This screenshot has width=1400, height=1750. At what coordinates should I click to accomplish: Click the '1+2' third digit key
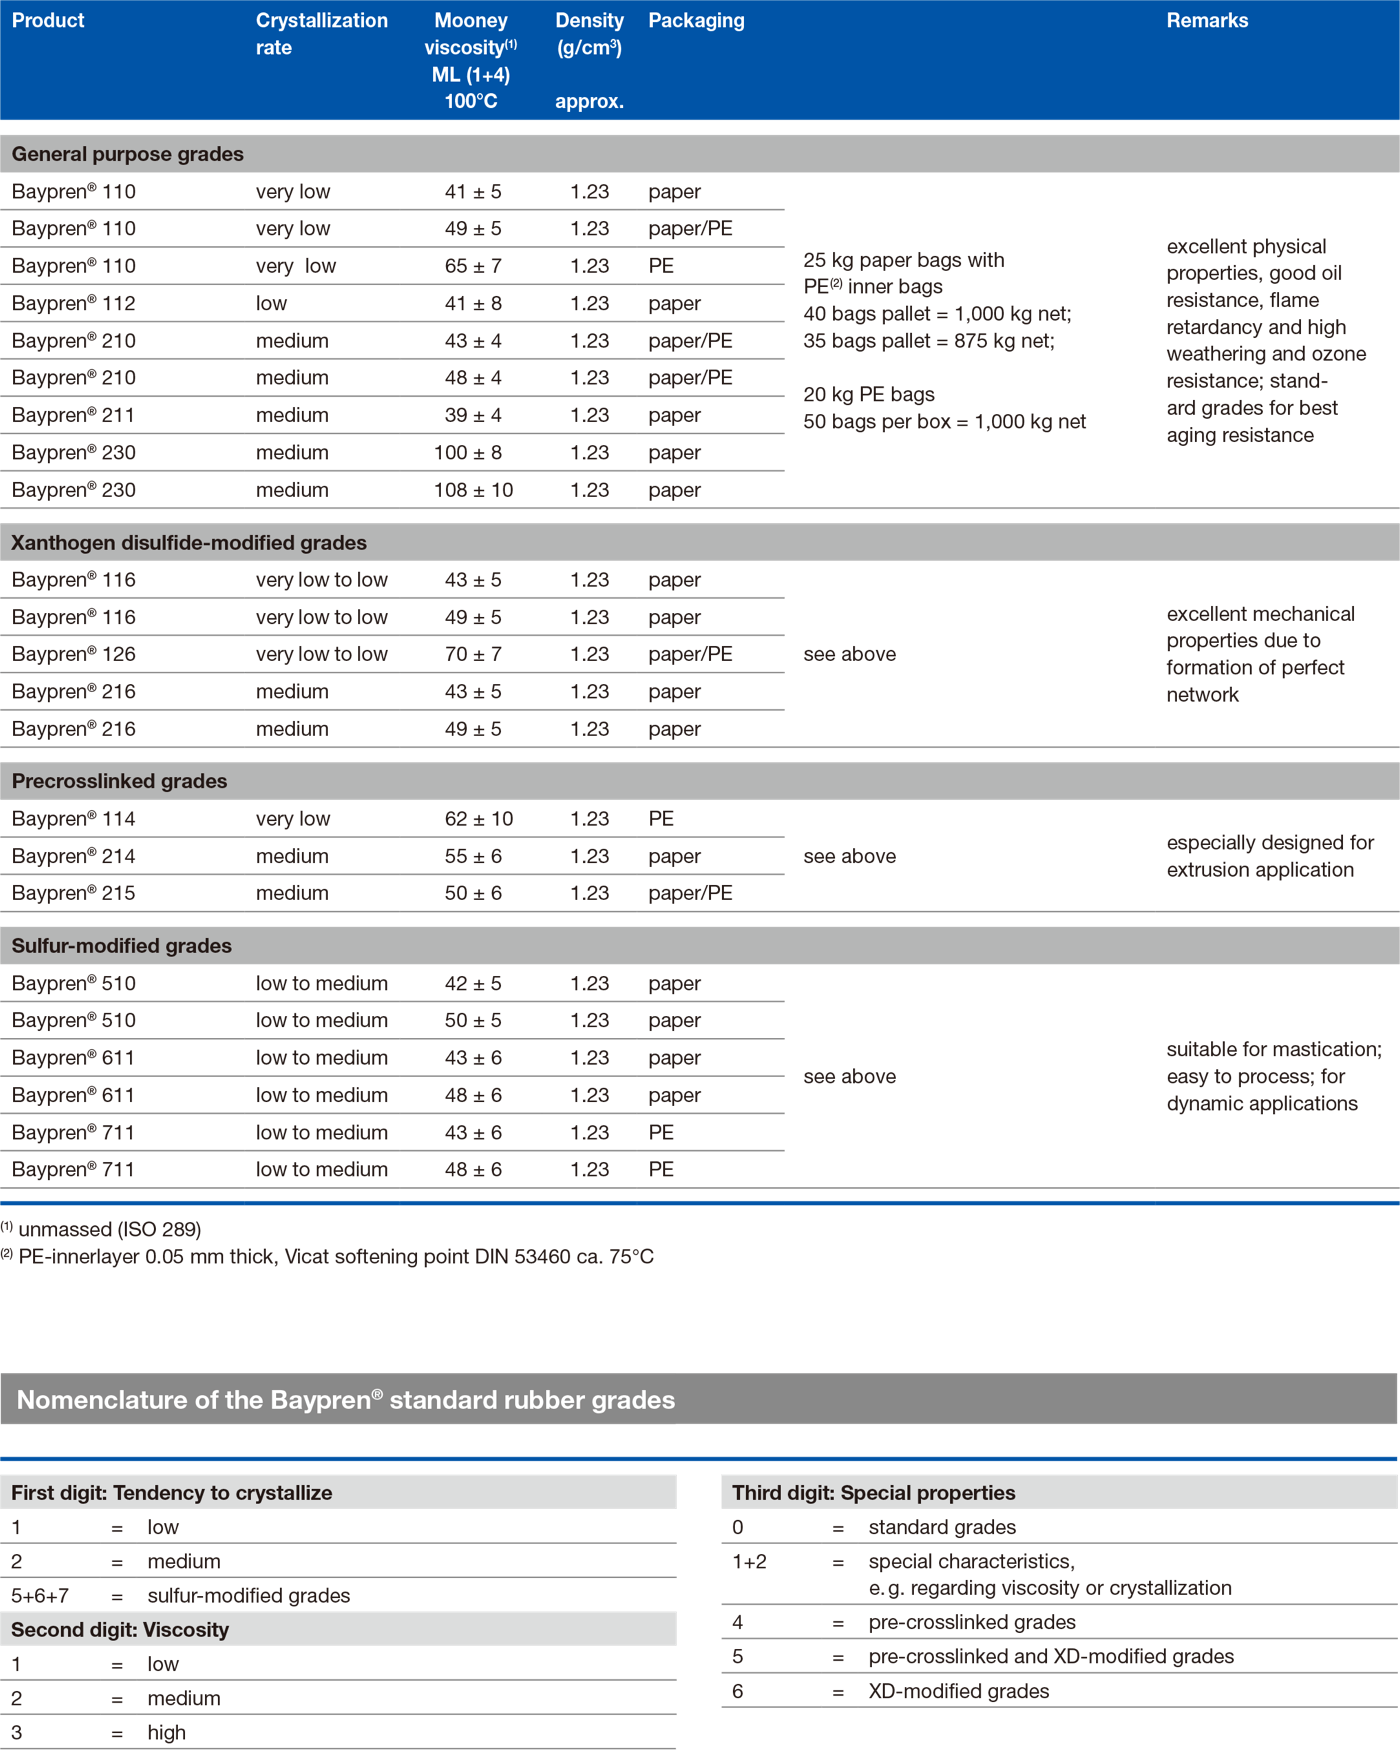click(x=750, y=1562)
